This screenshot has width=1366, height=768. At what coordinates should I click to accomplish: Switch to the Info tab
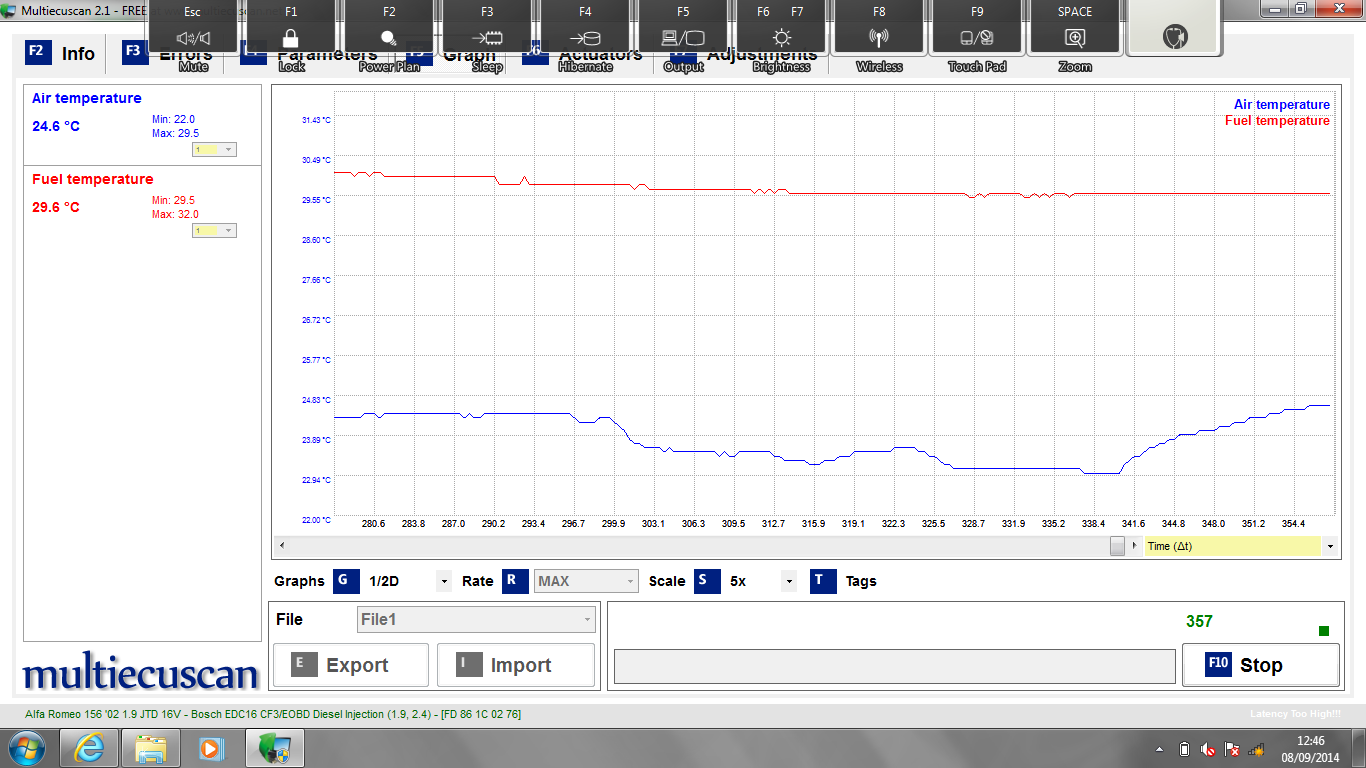click(62, 54)
